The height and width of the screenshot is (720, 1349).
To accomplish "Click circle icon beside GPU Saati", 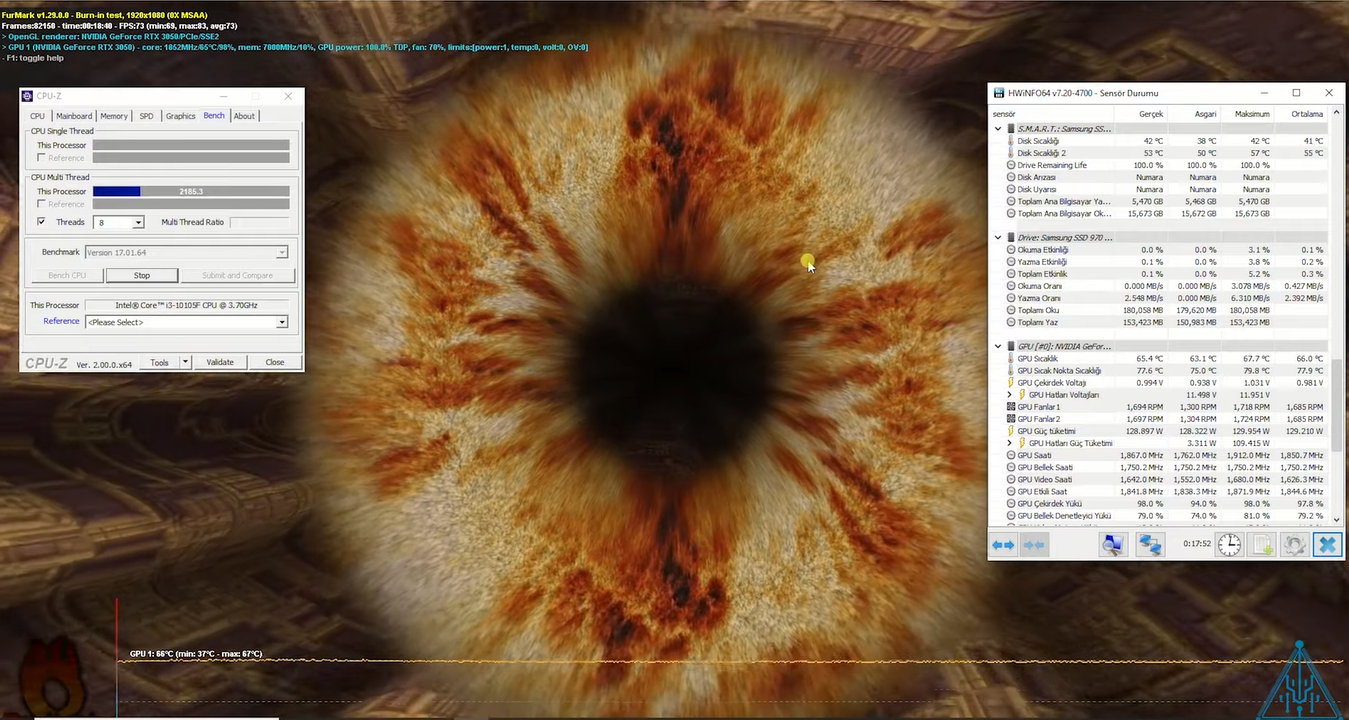I will click(1011, 455).
